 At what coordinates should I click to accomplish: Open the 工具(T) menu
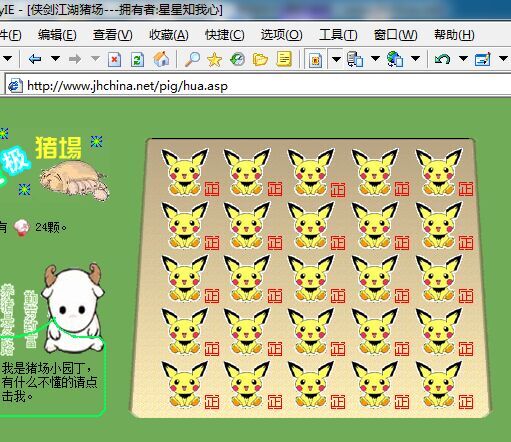[x=338, y=35]
